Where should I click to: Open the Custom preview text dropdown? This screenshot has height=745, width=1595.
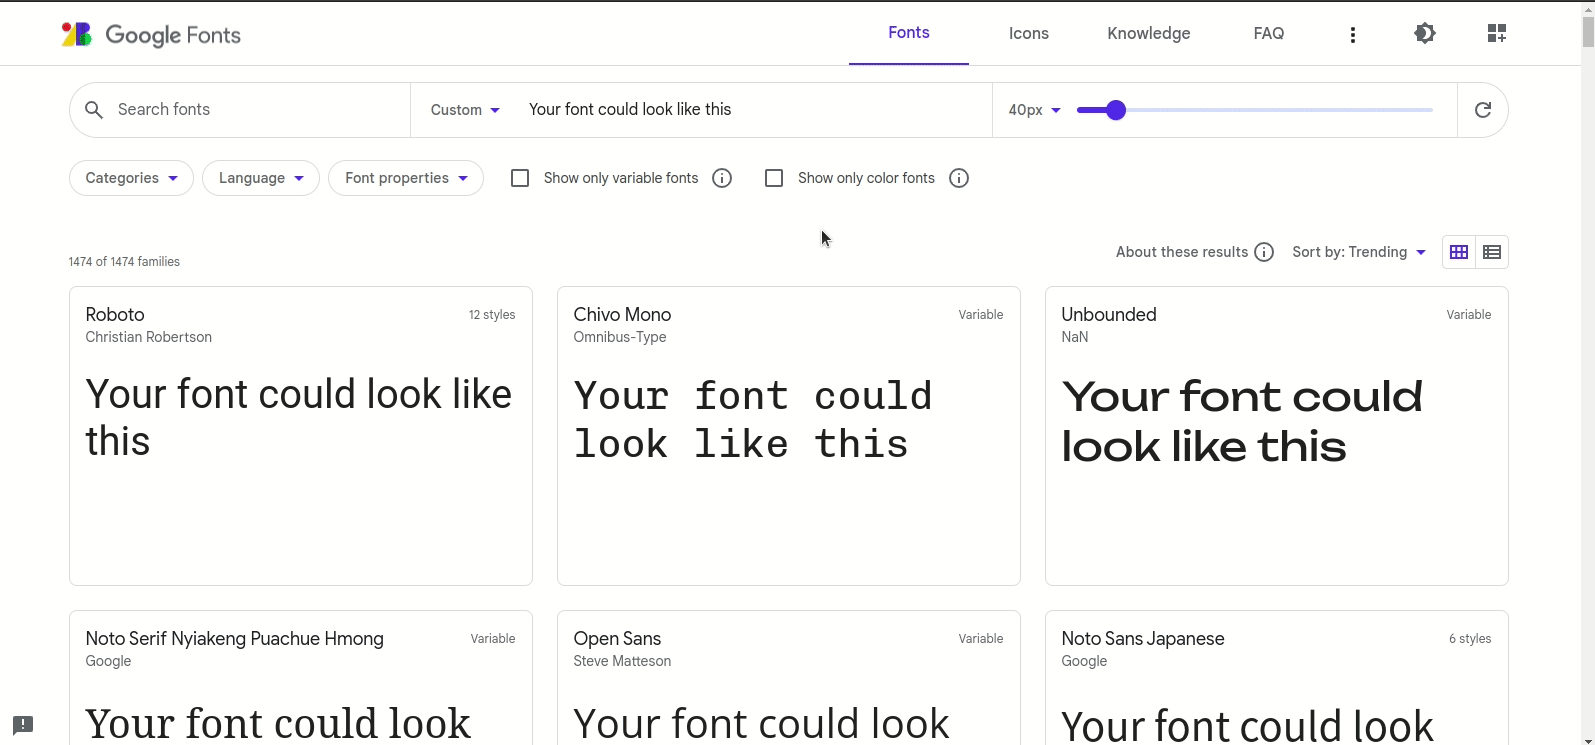[x=465, y=110]
